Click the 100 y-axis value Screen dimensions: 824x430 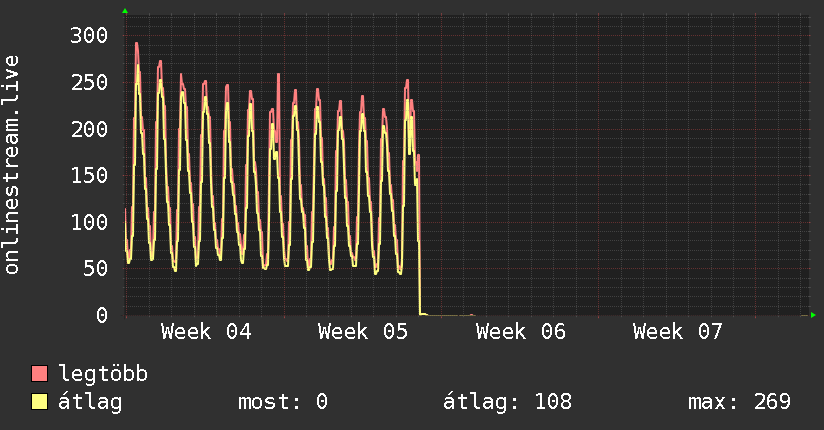(x=89, y=222)
